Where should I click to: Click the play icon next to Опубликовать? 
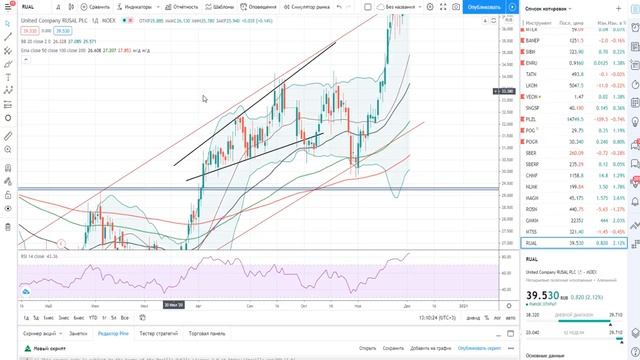pos(512,7)
